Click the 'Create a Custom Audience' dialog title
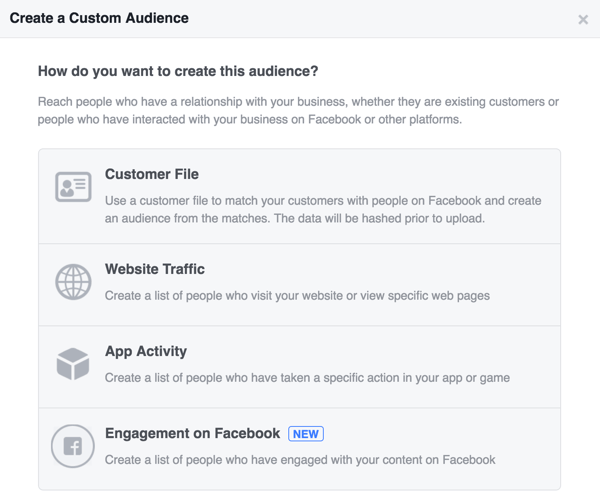 click(x=99, y=18)
